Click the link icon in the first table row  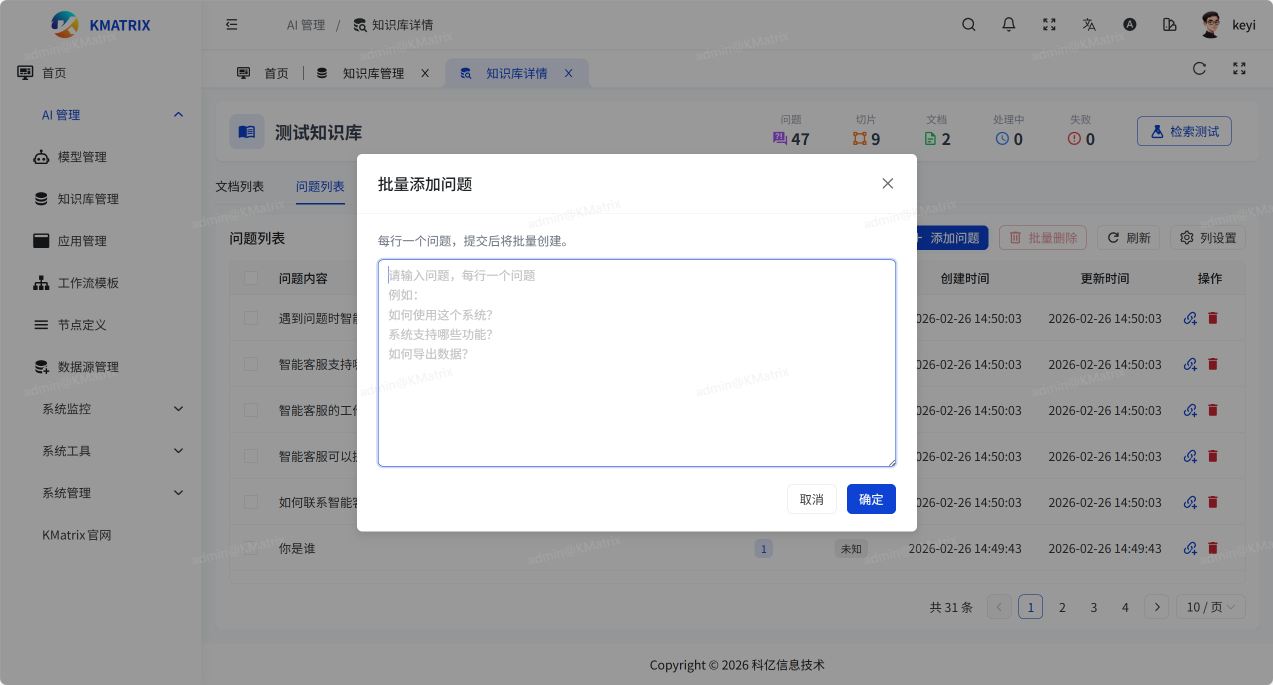(x=1190, y=319)
